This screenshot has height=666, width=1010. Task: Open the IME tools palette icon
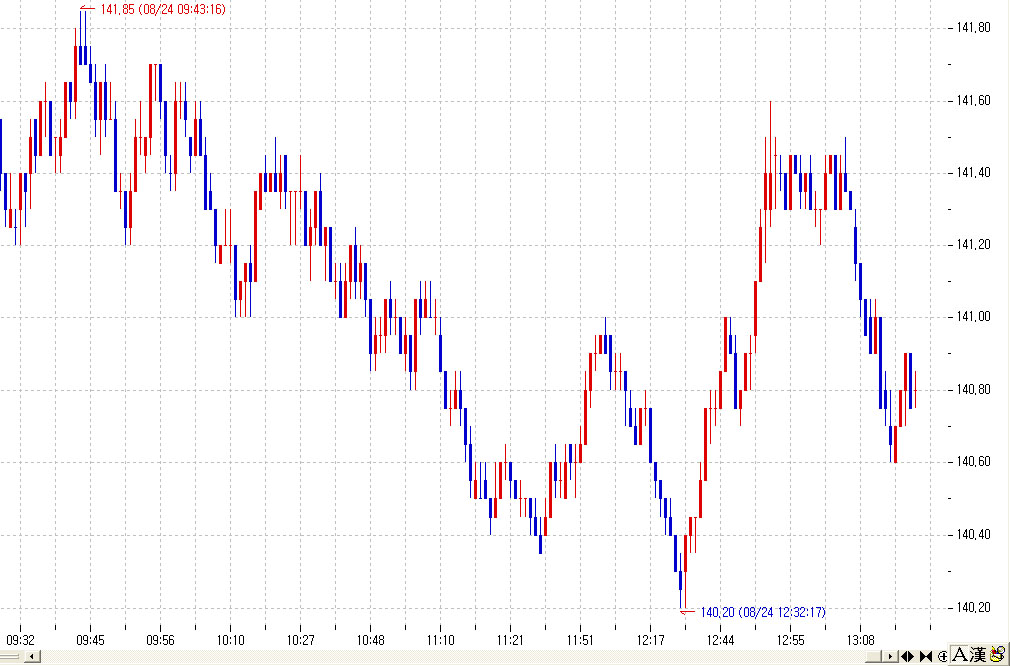[x=997, y=655]
